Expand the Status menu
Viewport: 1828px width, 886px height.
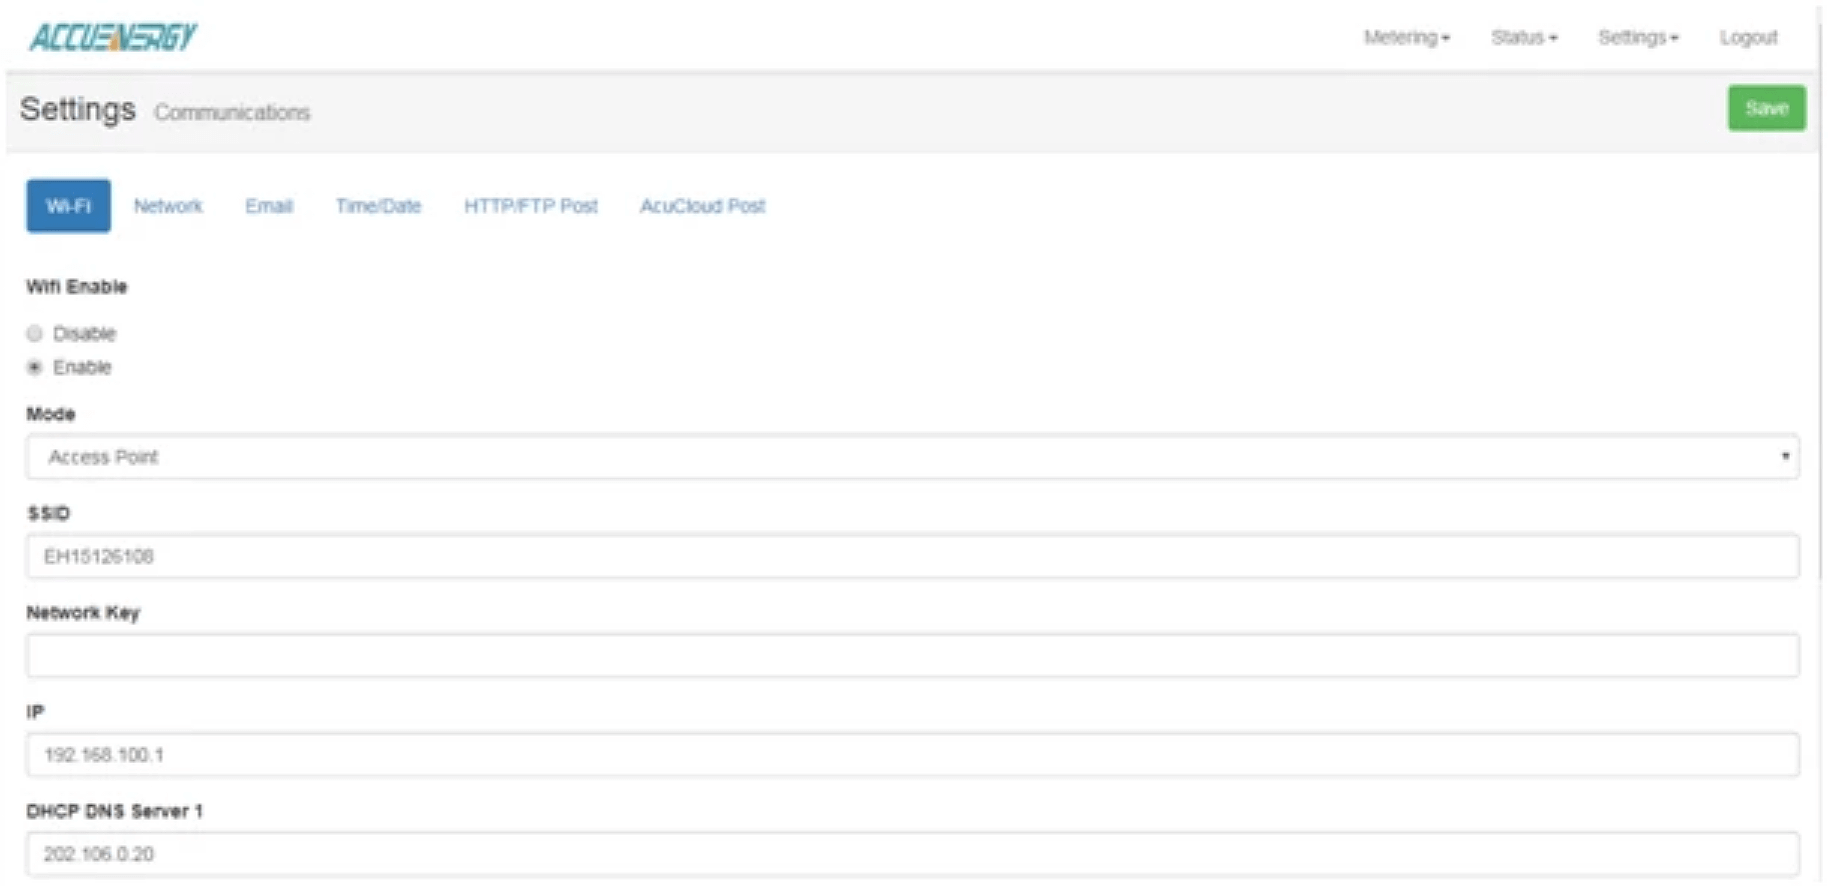click(1523, 38)
